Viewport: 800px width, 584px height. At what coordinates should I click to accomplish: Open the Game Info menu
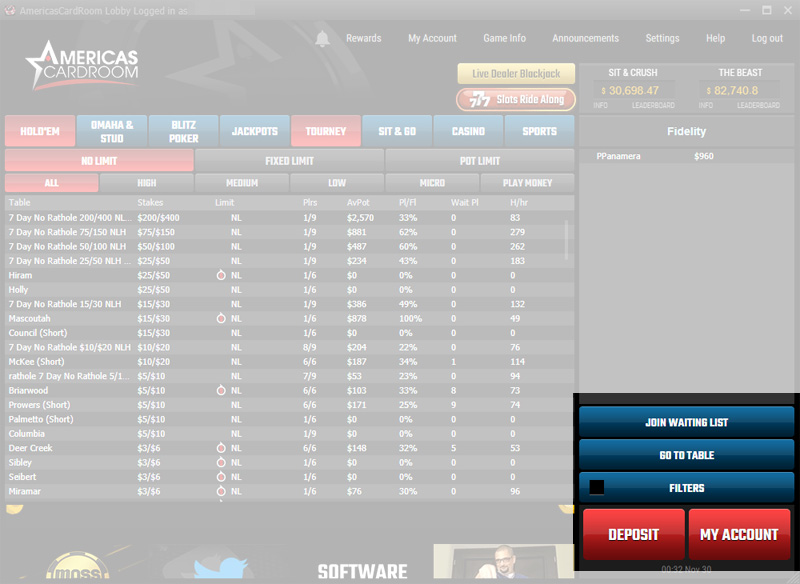(x=504, y=38)
